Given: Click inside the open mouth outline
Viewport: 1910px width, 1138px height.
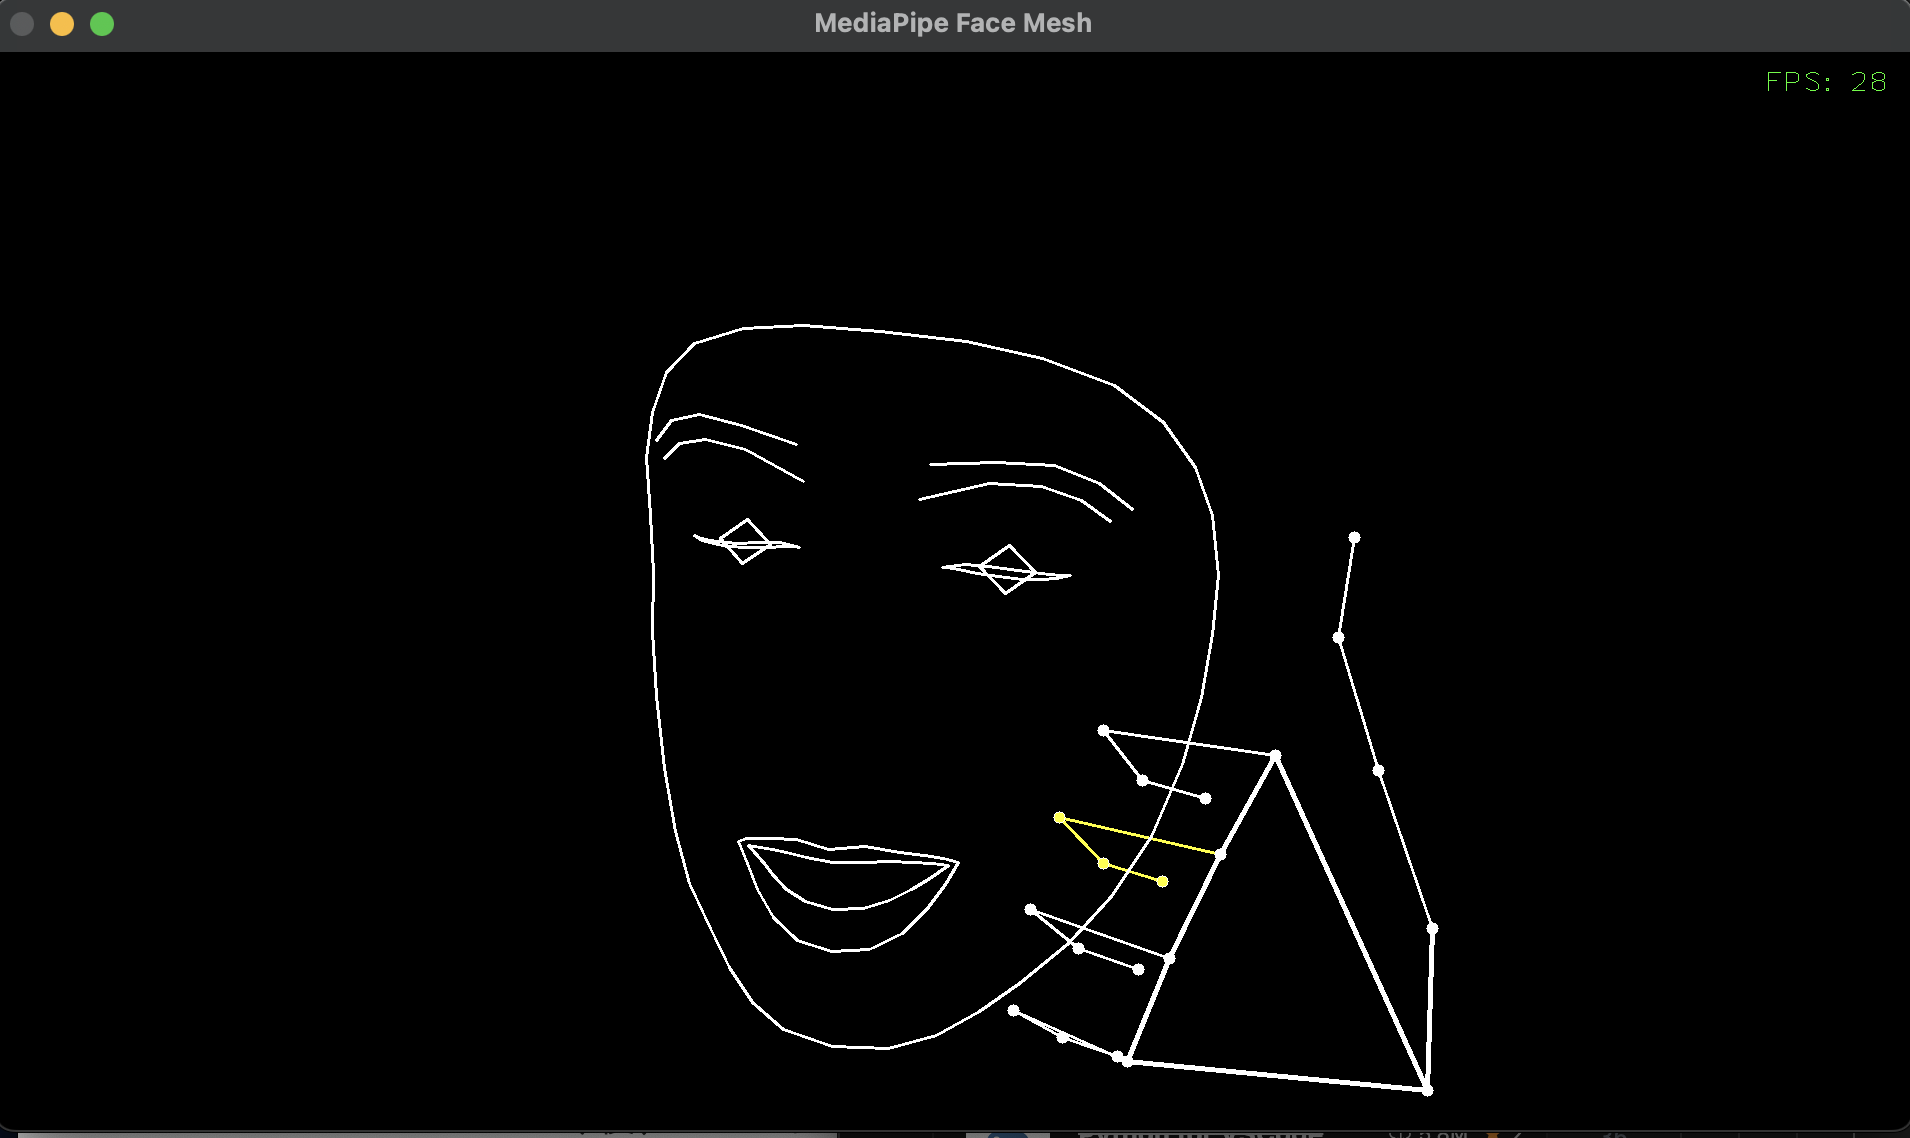Looking at the screenshot, I should [x=845, y=885].
